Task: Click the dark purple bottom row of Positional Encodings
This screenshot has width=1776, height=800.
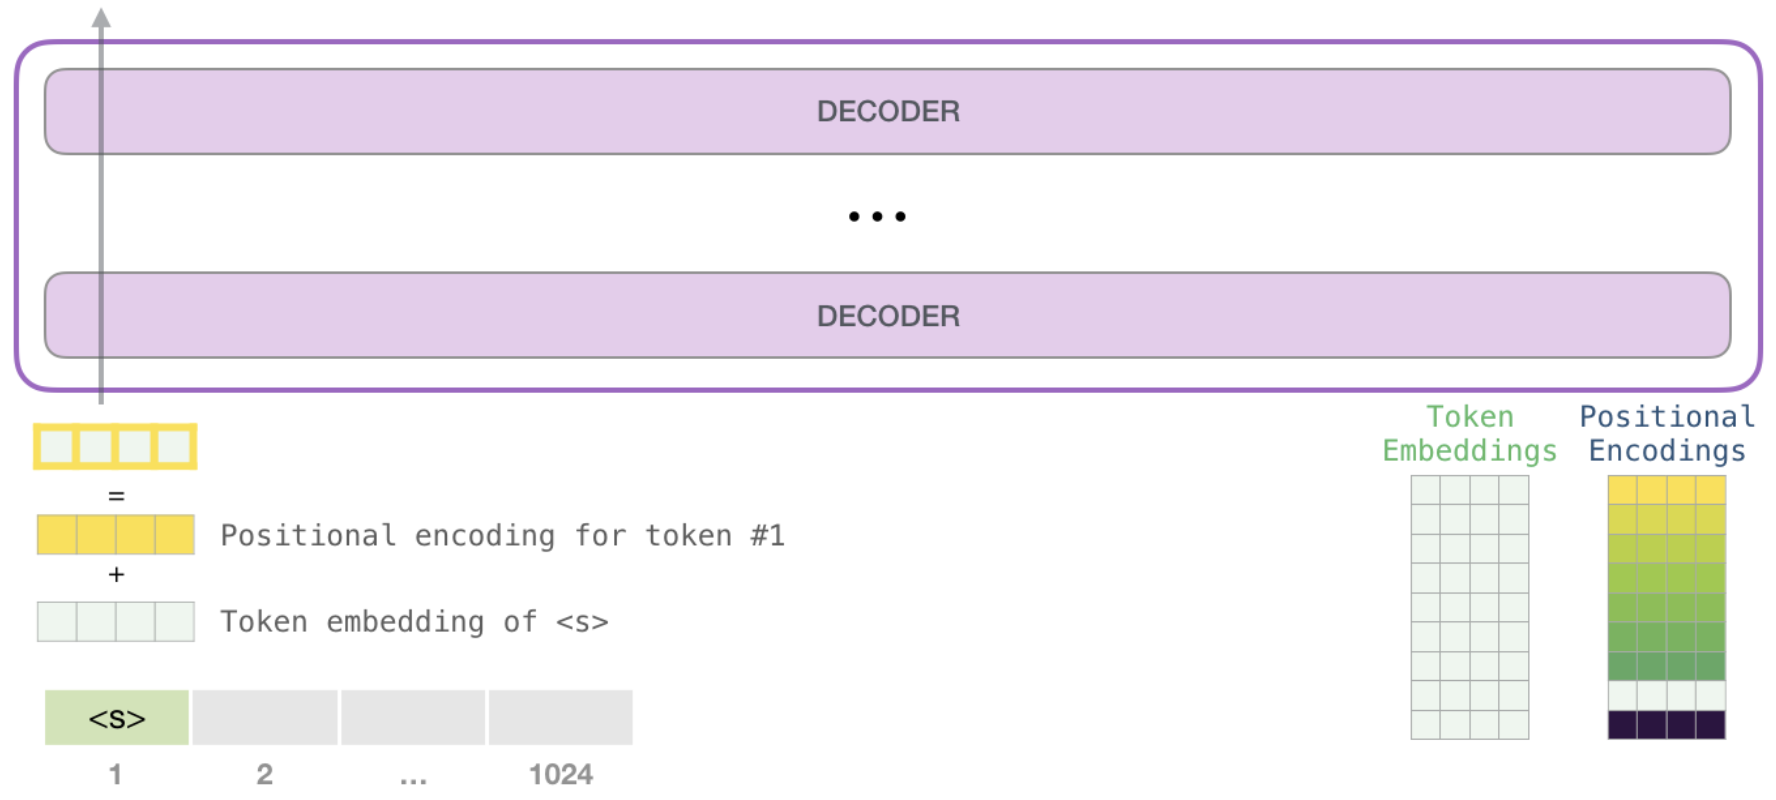Action: pyautogui.click(x=1667, y=725)
